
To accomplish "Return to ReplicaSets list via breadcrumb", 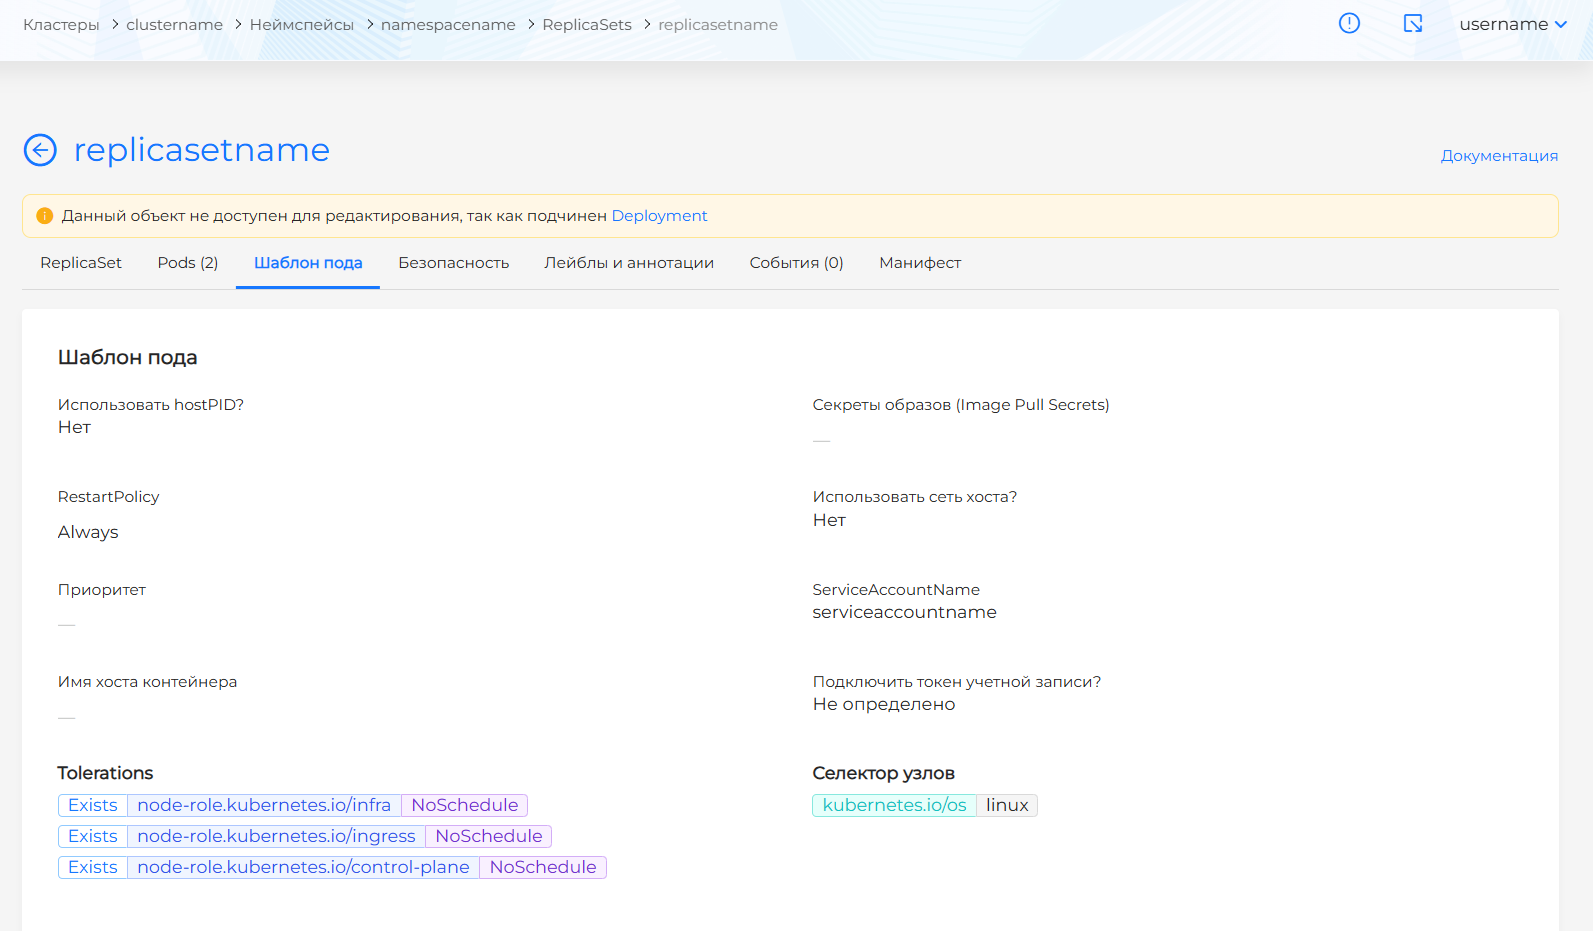I will click(587, 25).
